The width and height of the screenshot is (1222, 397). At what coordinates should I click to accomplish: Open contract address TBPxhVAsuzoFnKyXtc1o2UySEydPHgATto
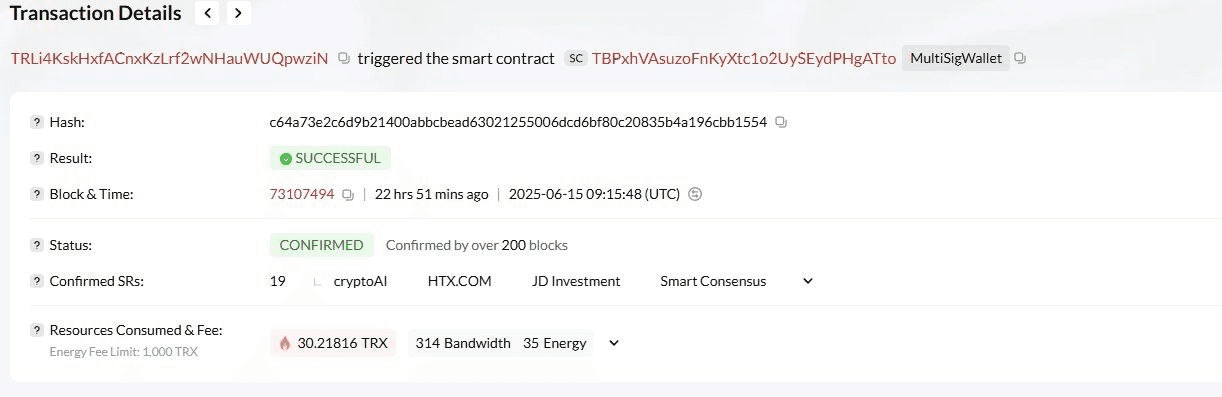744,58
